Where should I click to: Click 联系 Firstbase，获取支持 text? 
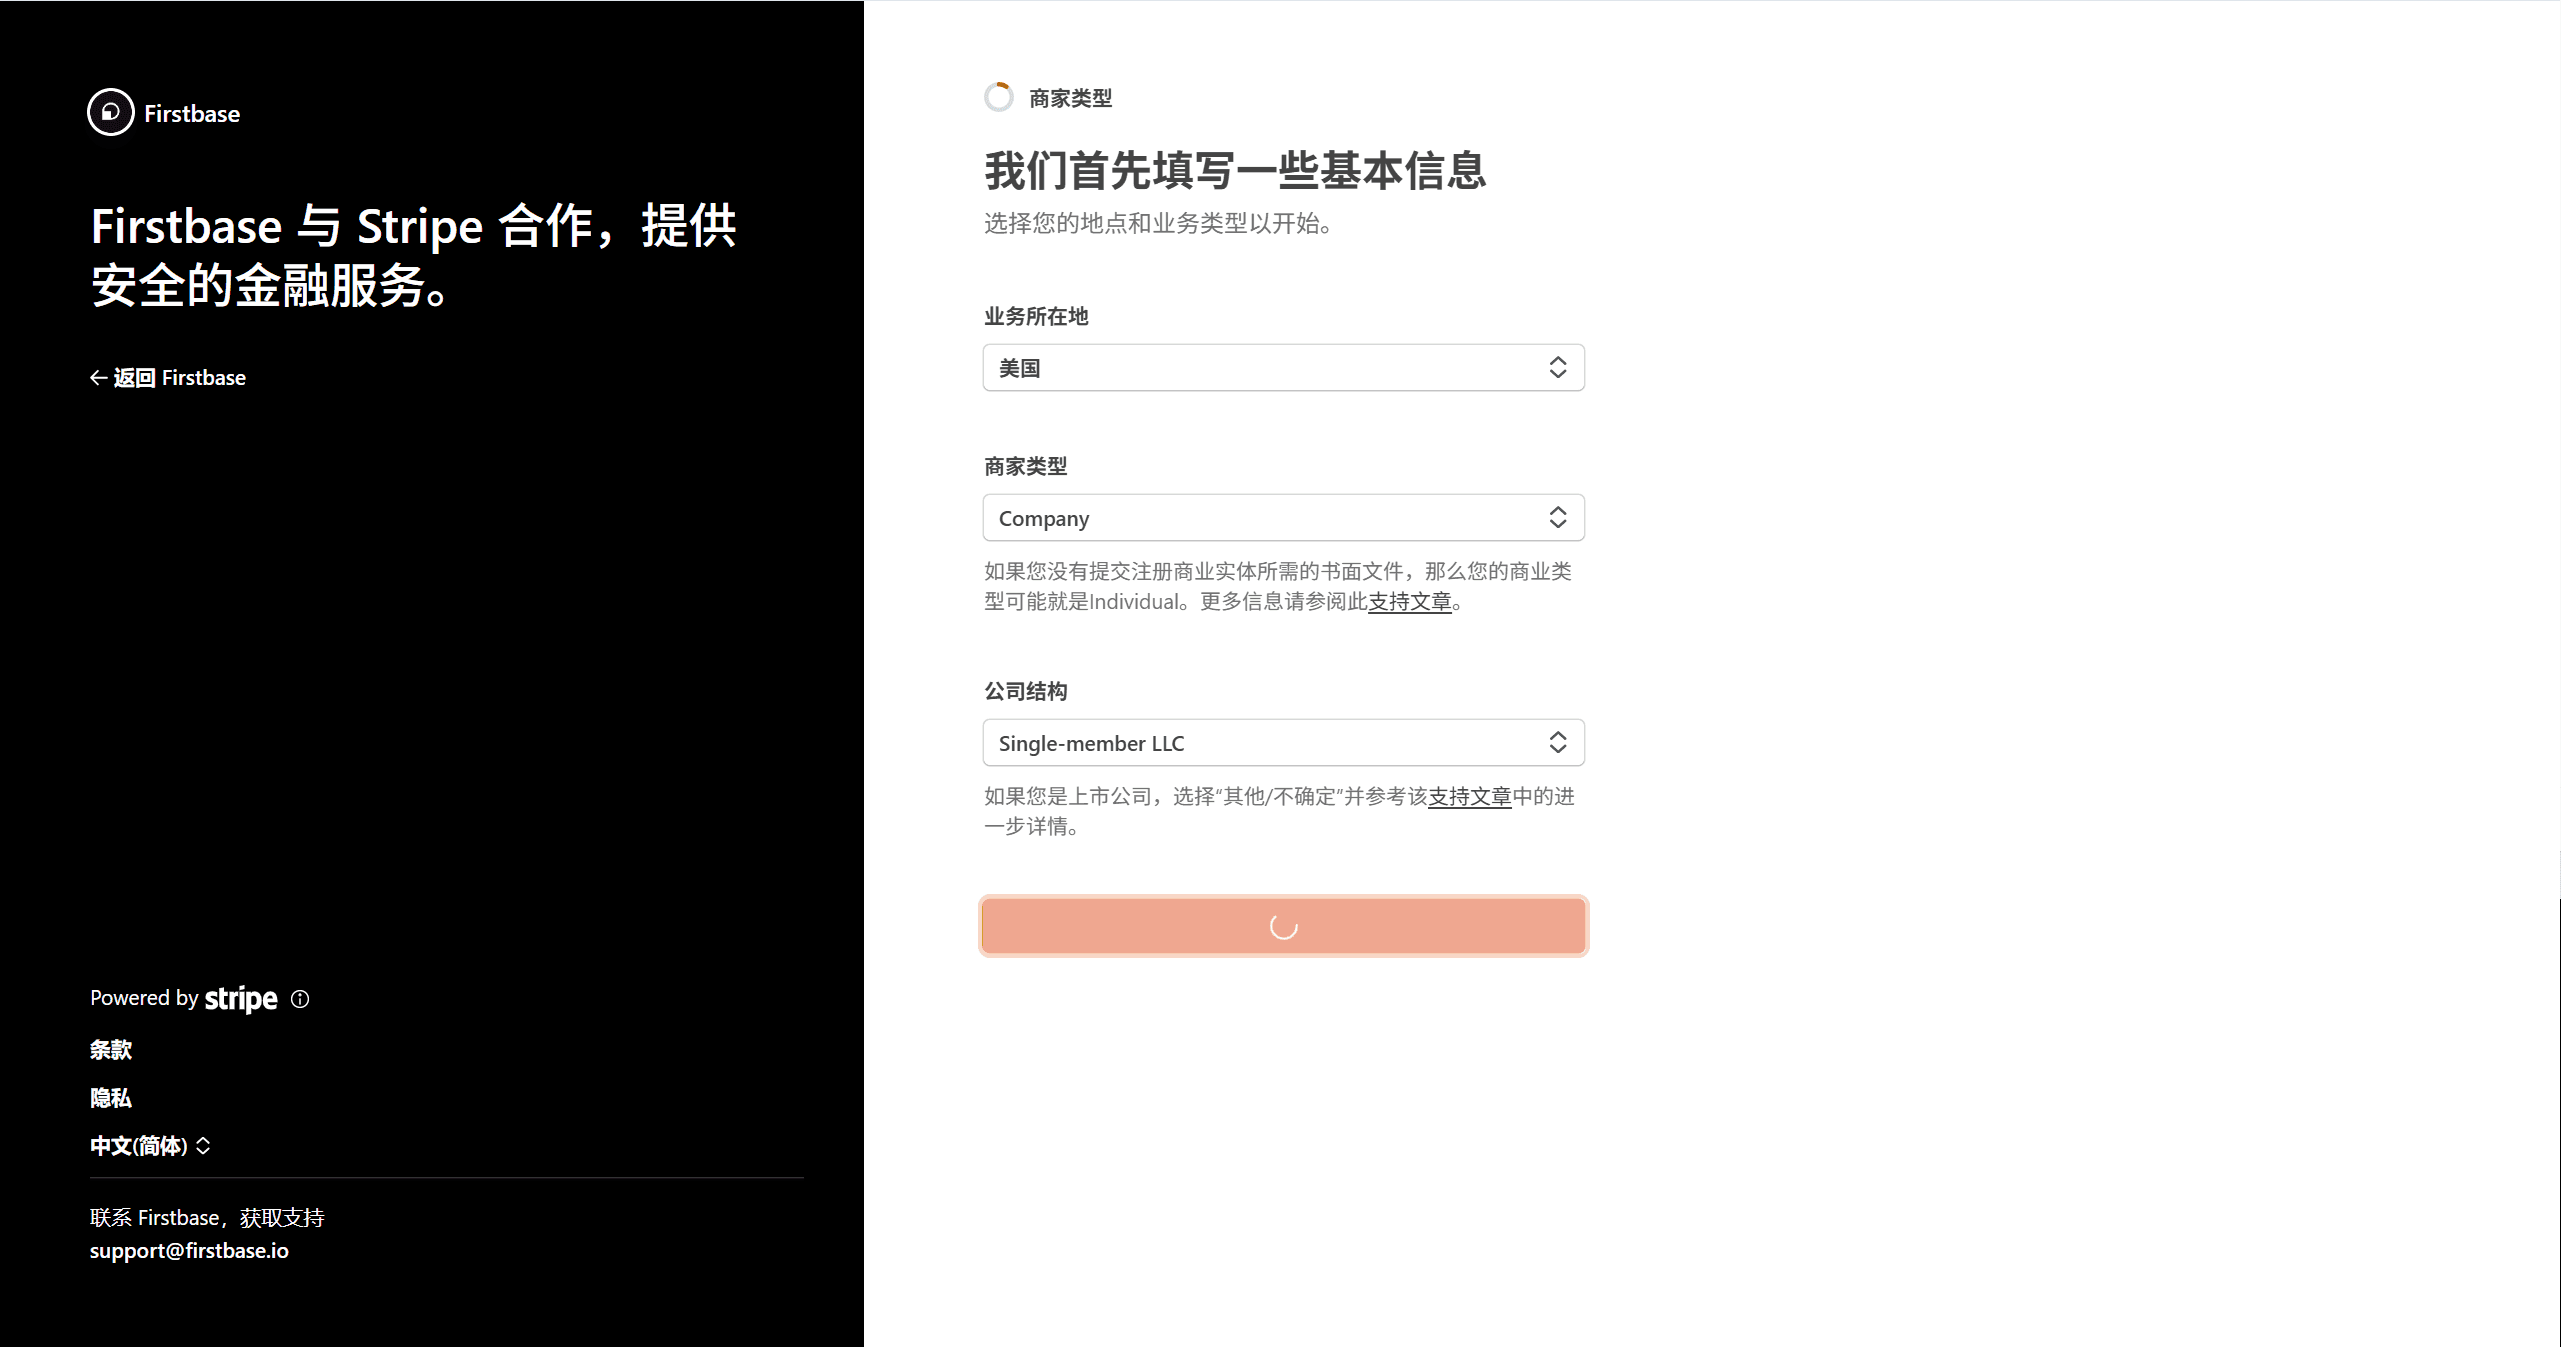click(x=207, y=1218)
